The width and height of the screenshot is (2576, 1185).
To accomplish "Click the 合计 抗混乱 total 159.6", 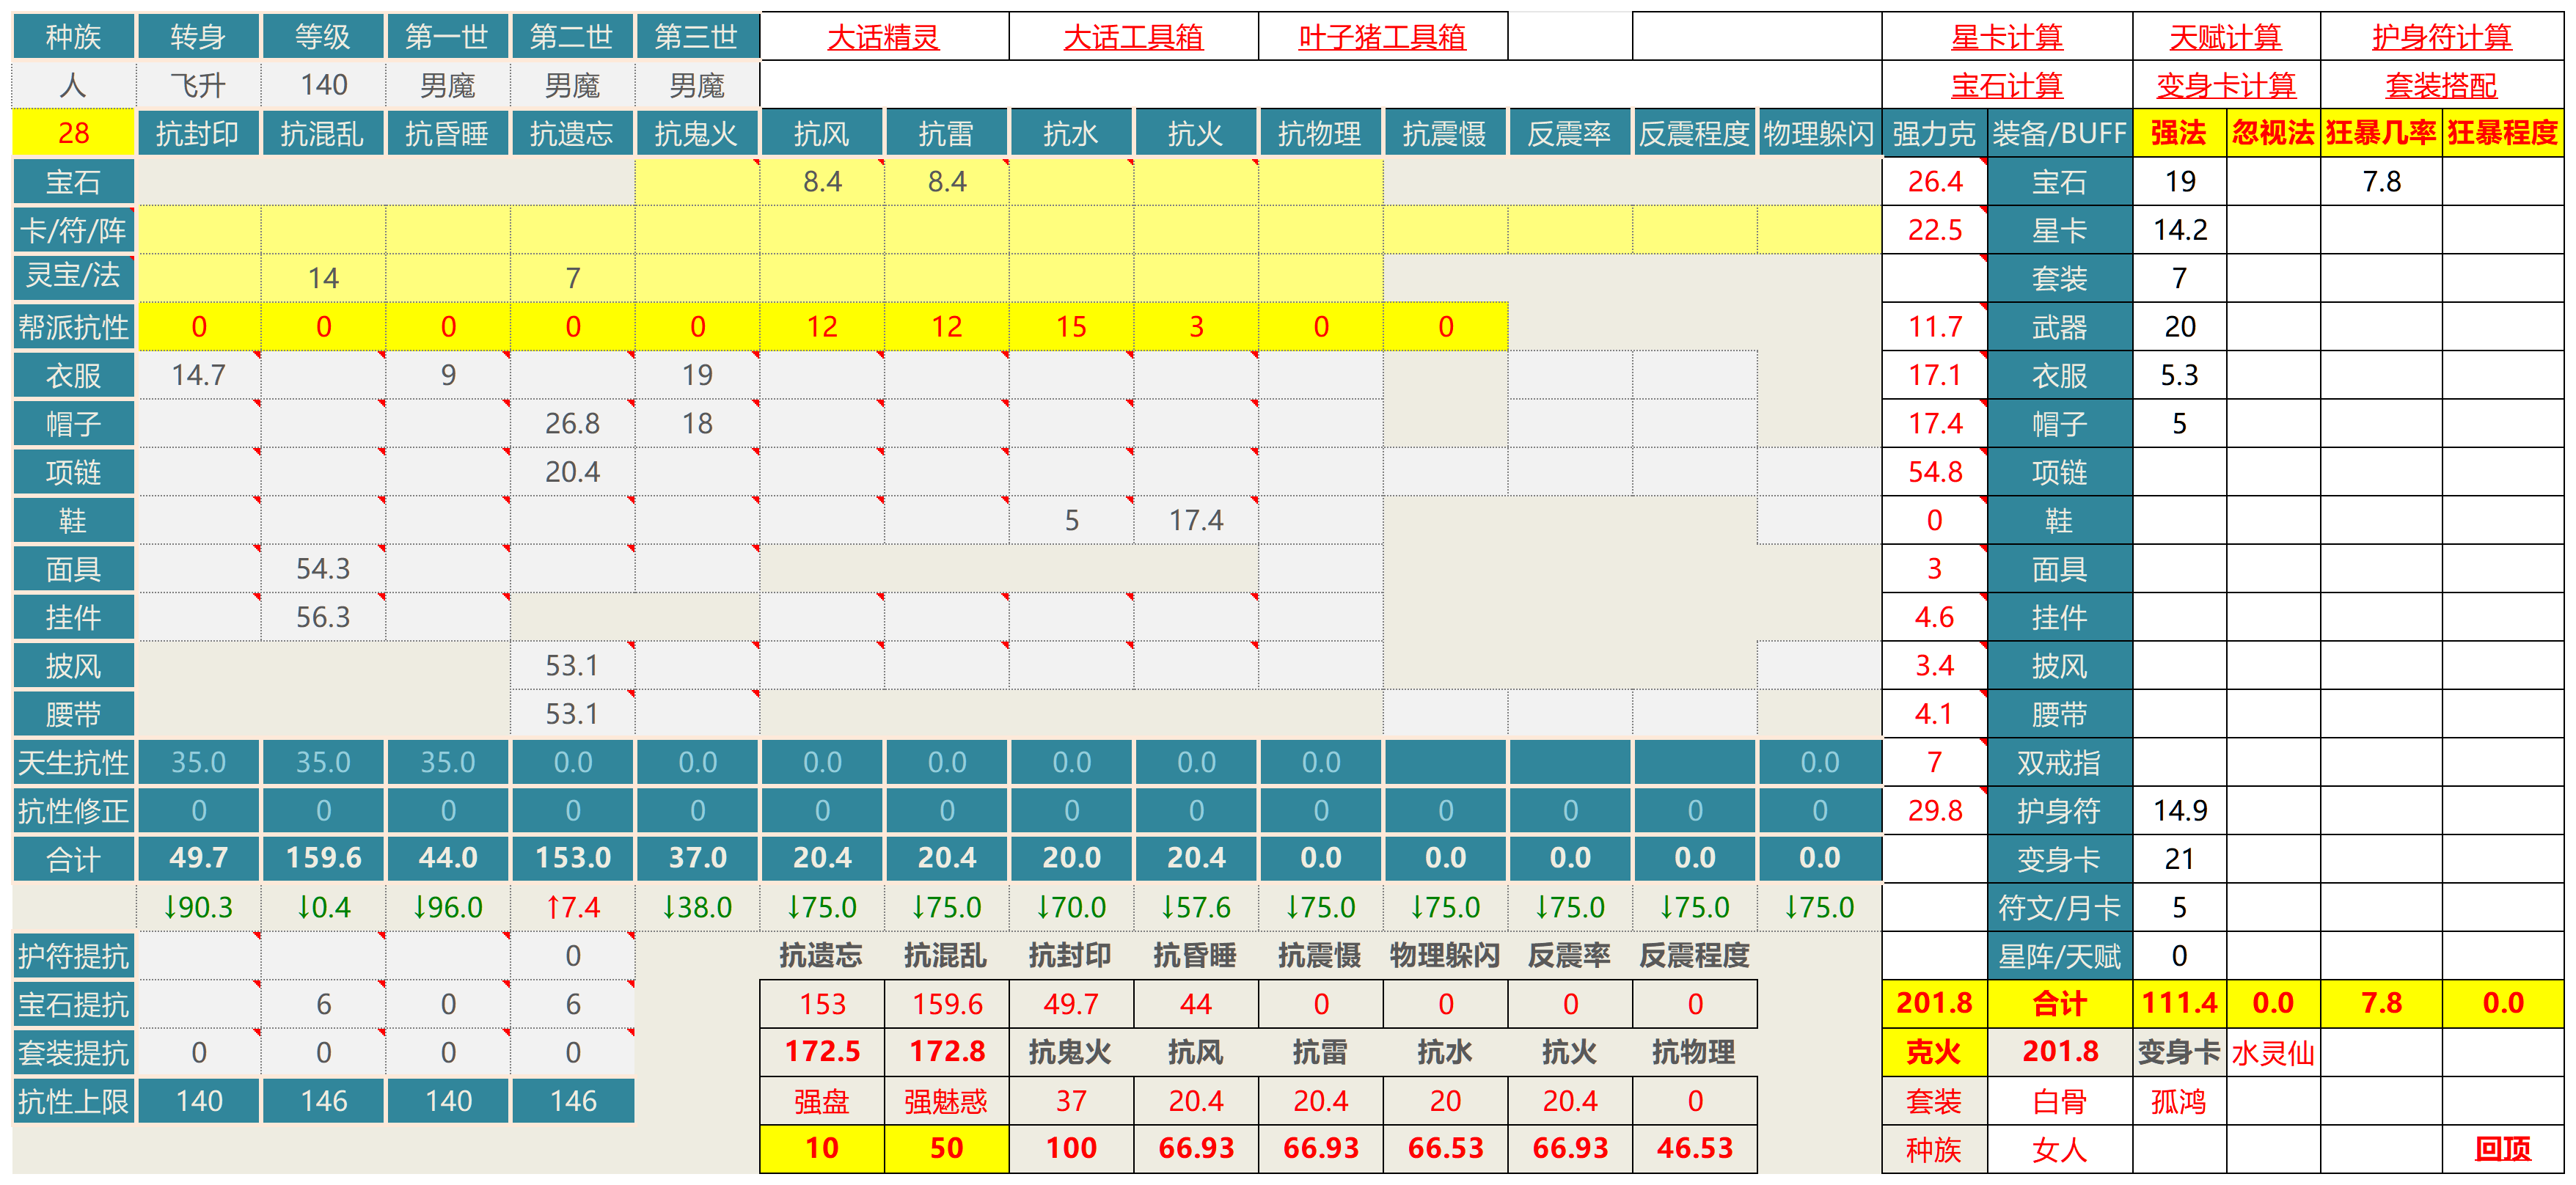I will [323, 858].
